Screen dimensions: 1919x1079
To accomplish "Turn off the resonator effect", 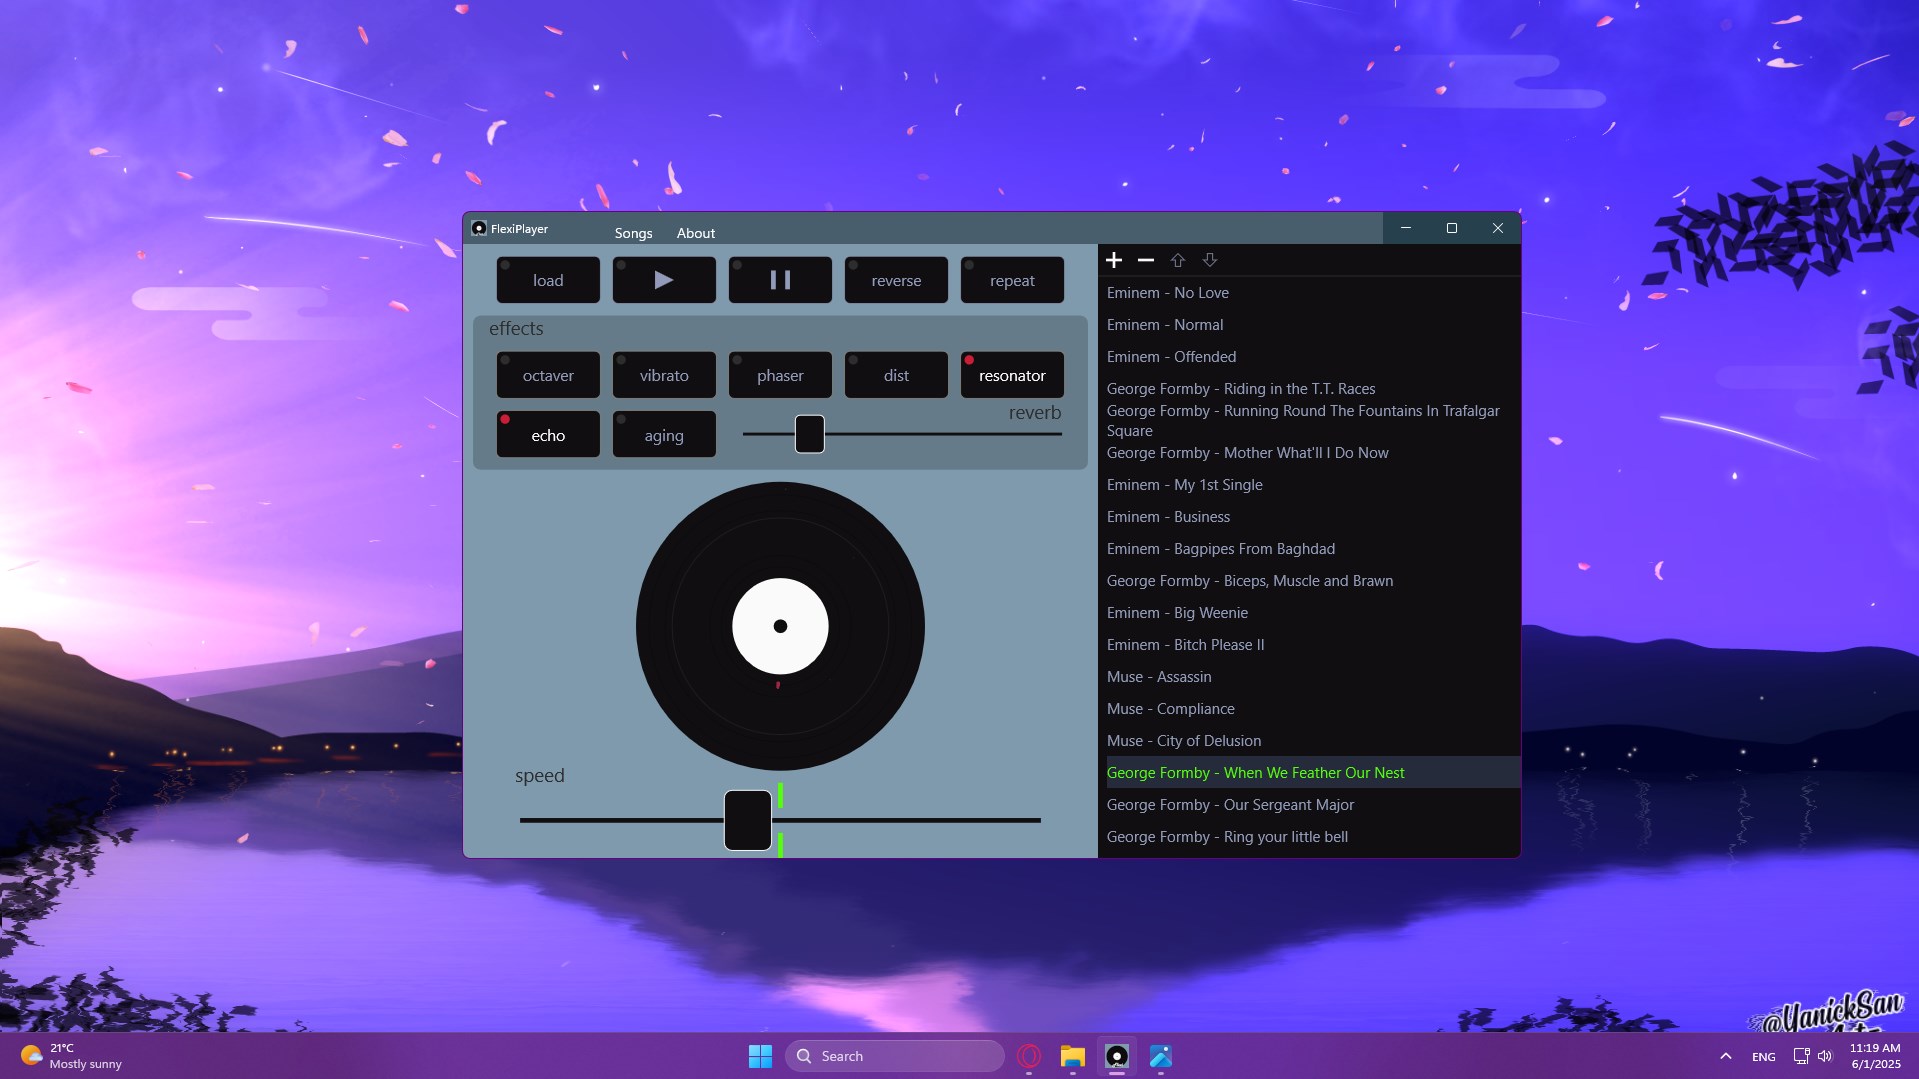I will tap(1011, 375).
